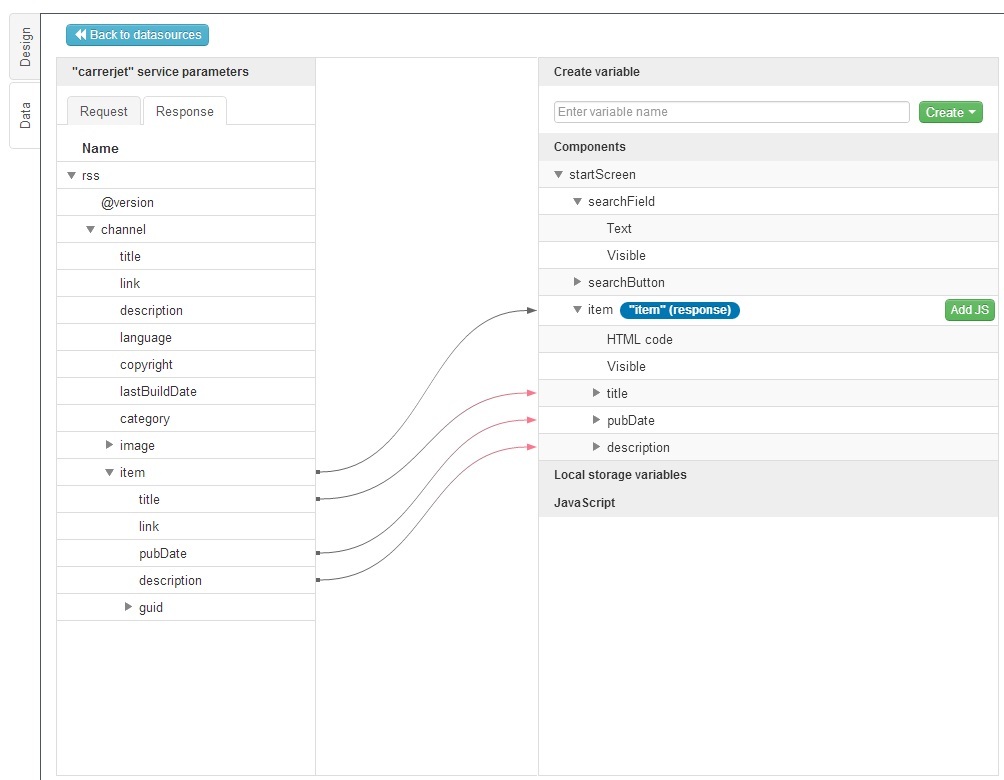Viewport: 1004px width, 780px height.
Task: Select the HTML code property row
Action: (x=639, y=339)
